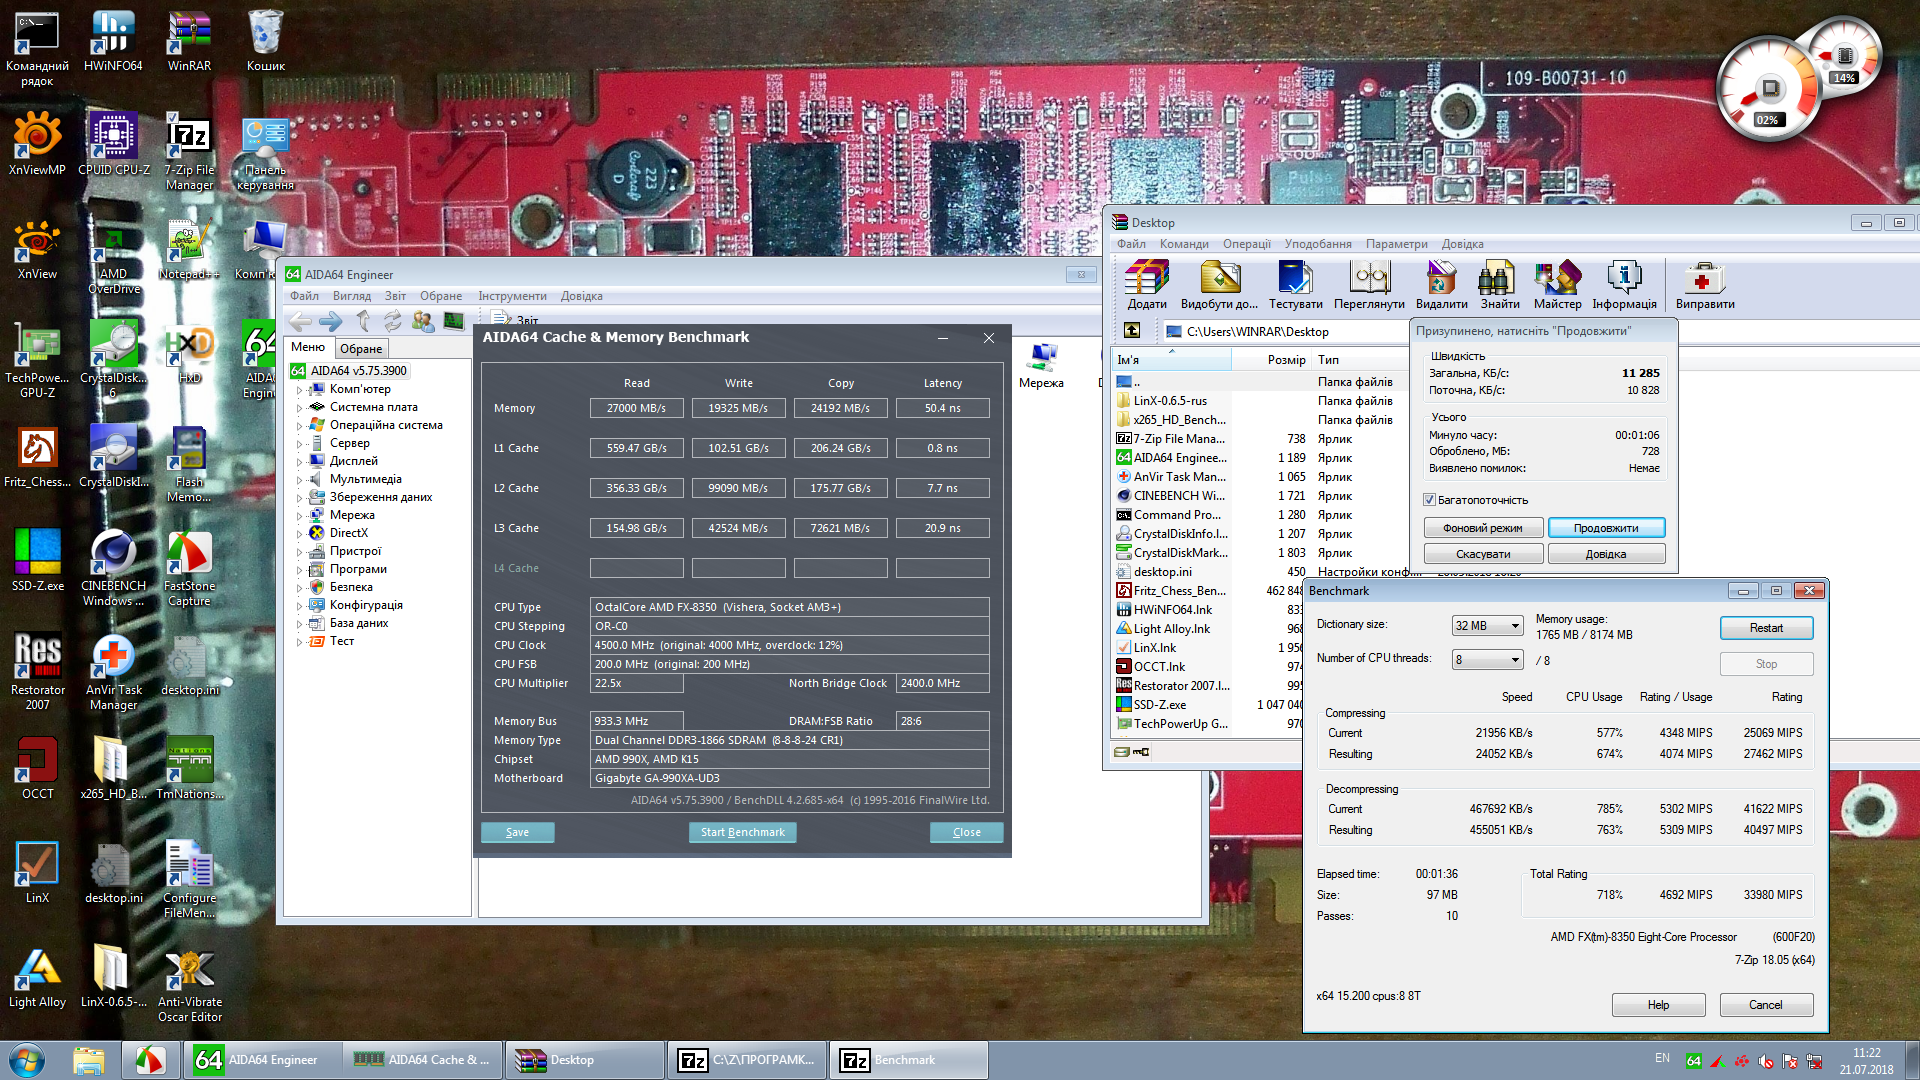
Task: Select SSD-Z.exe file in WinRAR list
Action: [1160, 705]
